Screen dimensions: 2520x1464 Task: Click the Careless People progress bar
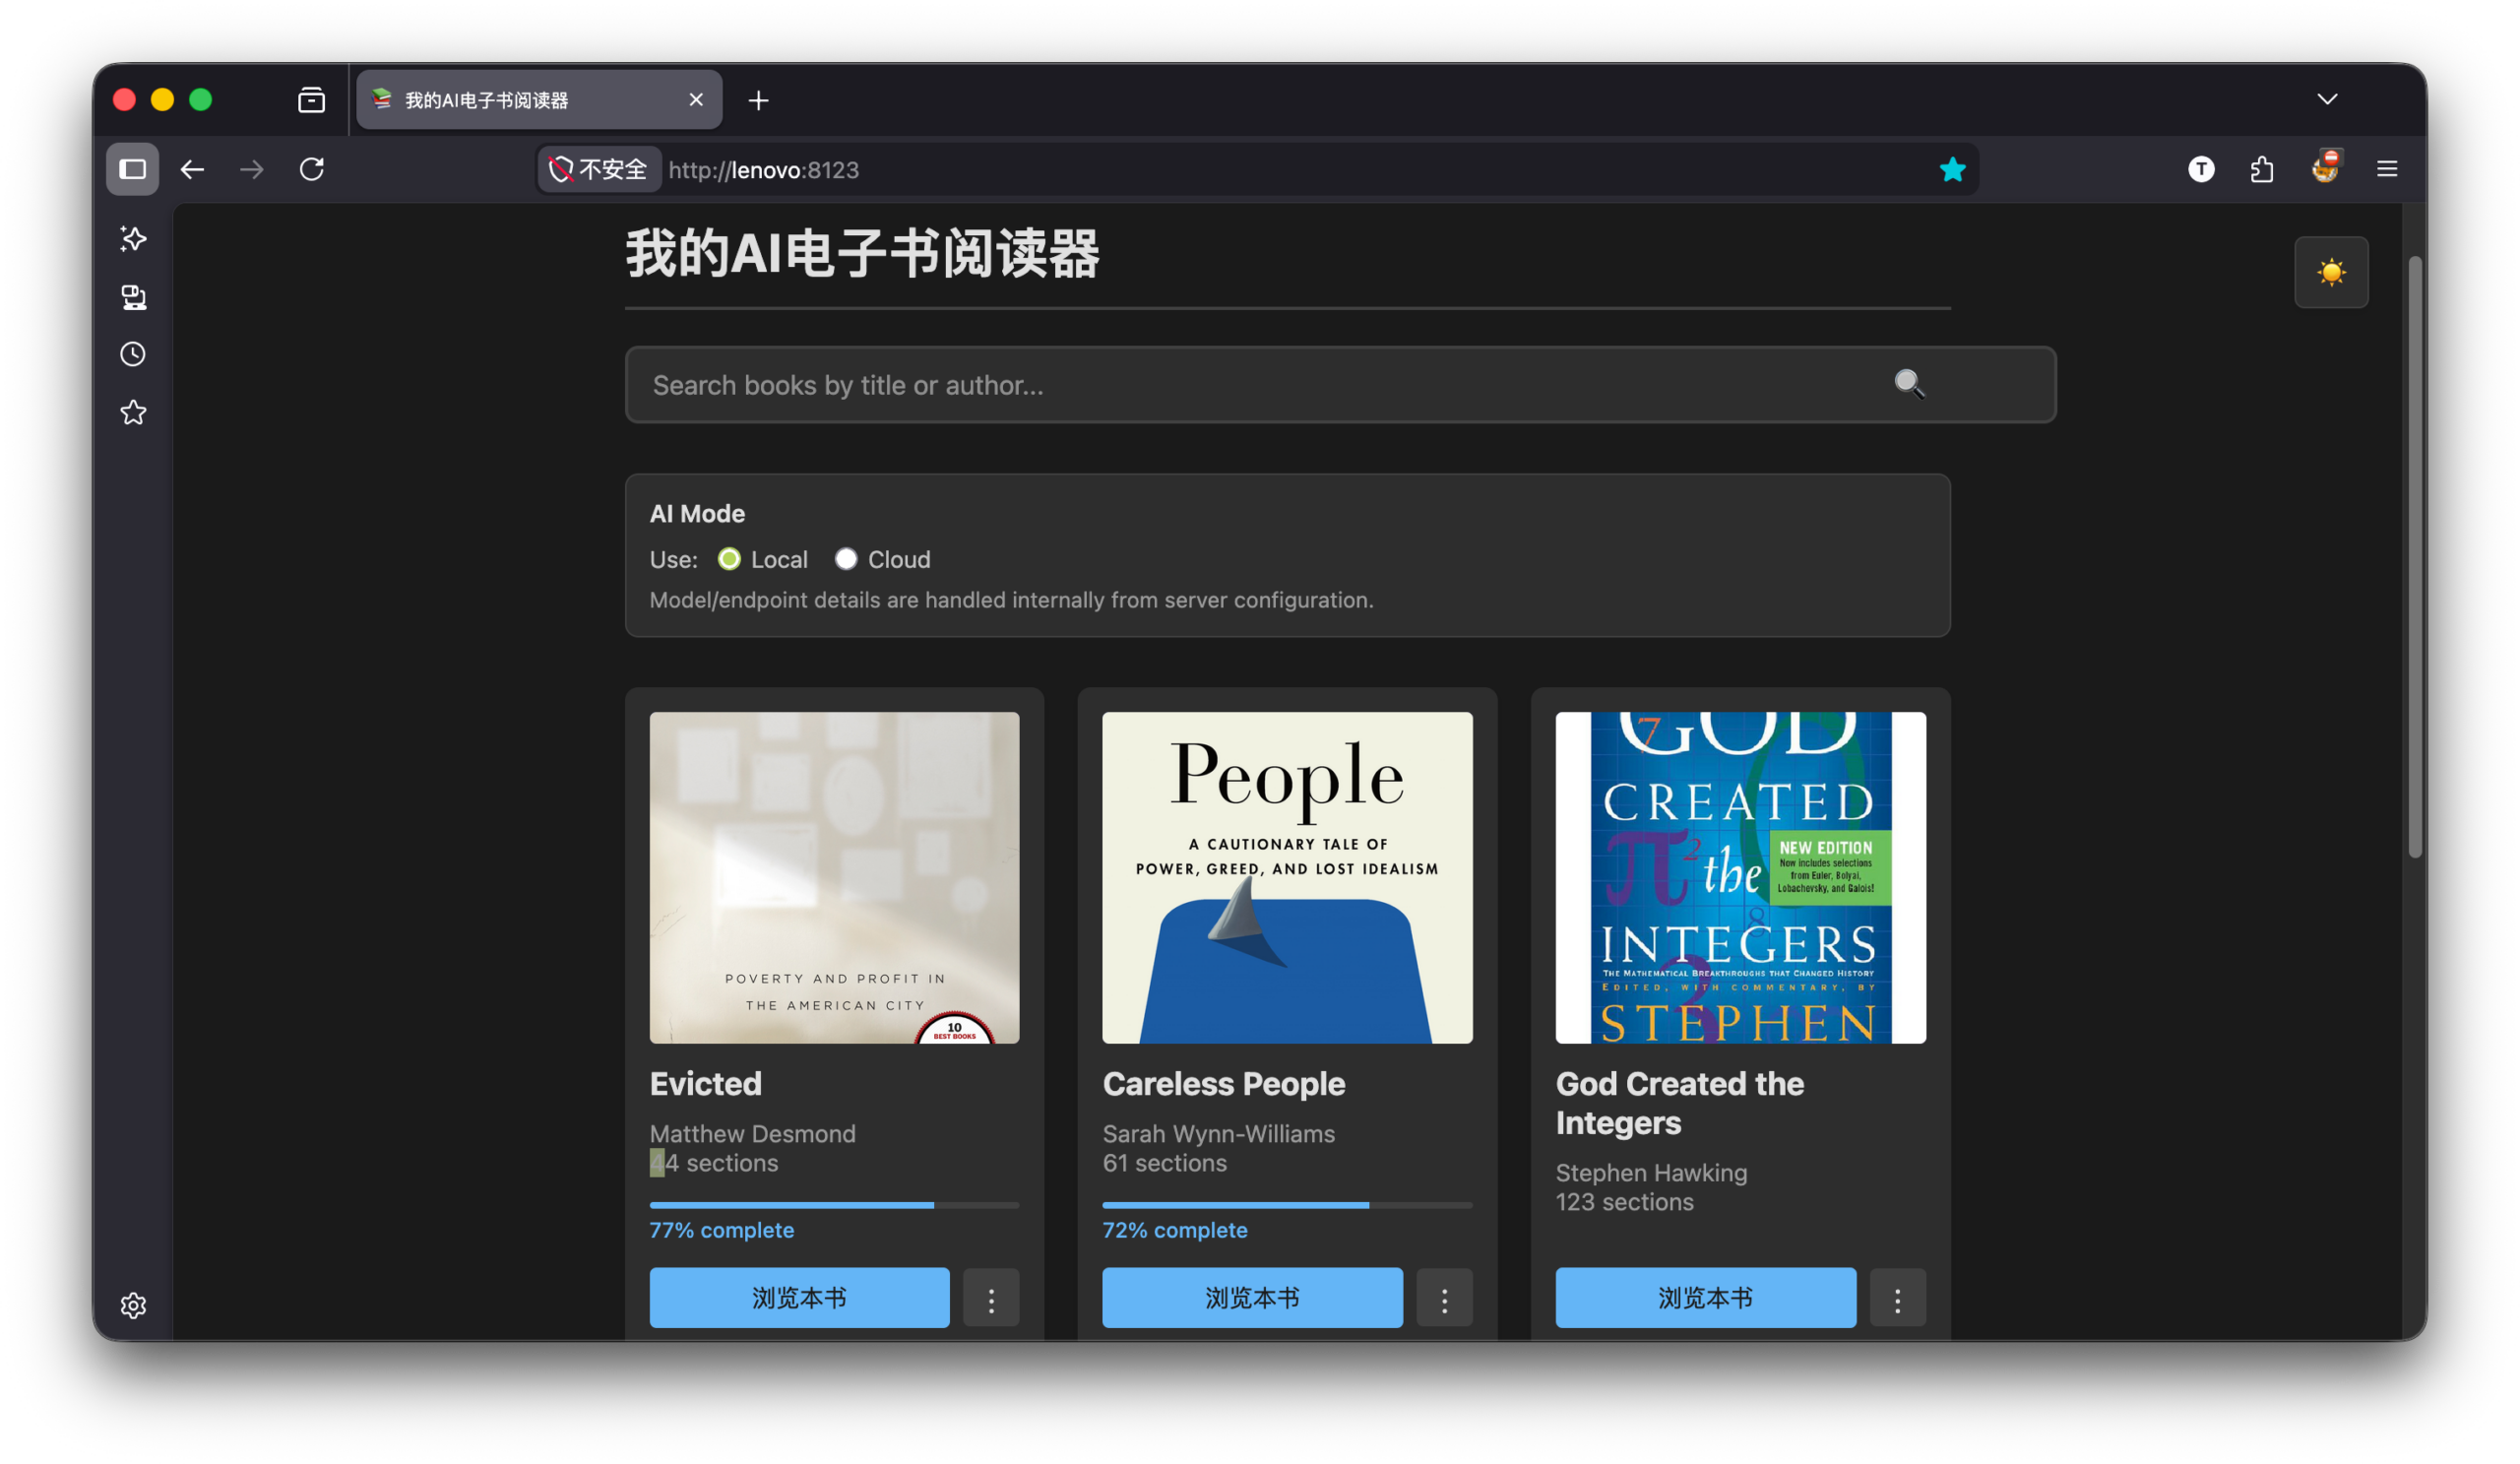coord(1287,1205)
